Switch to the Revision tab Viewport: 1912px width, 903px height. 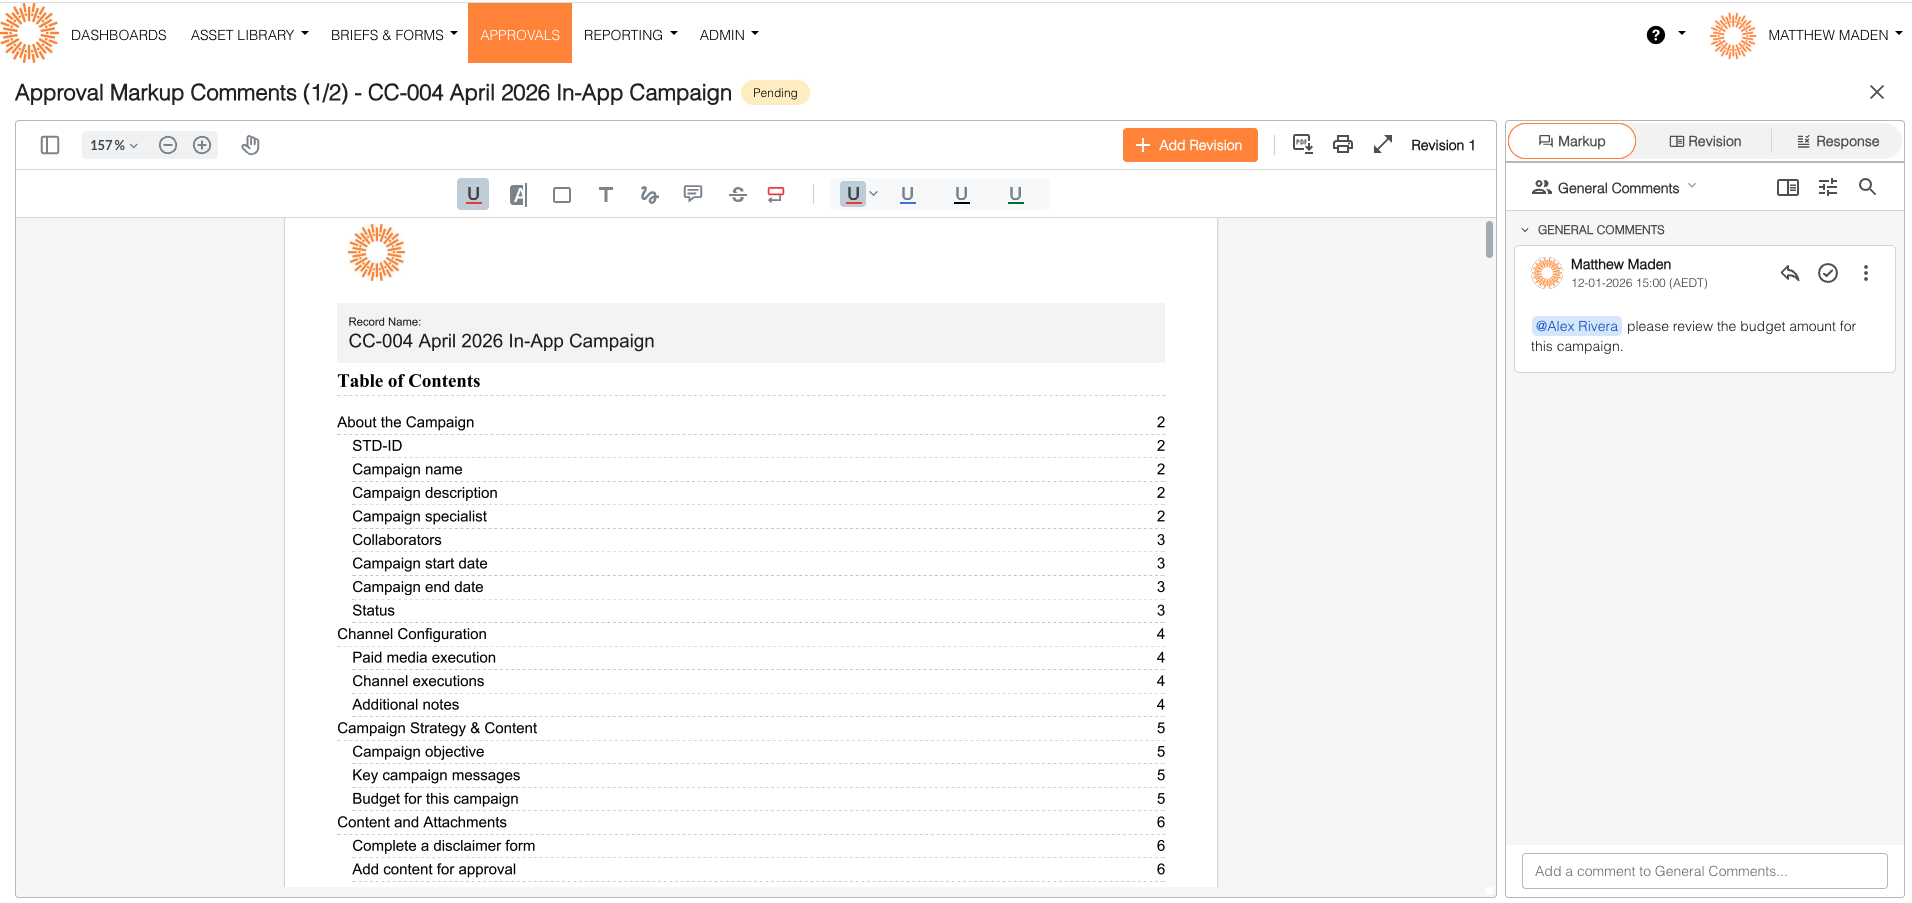pos(1705,142)
